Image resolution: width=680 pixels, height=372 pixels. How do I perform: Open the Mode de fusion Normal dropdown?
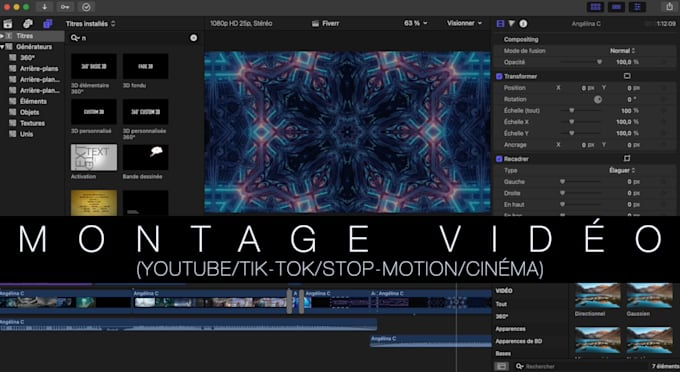click(x=622, y=51)
